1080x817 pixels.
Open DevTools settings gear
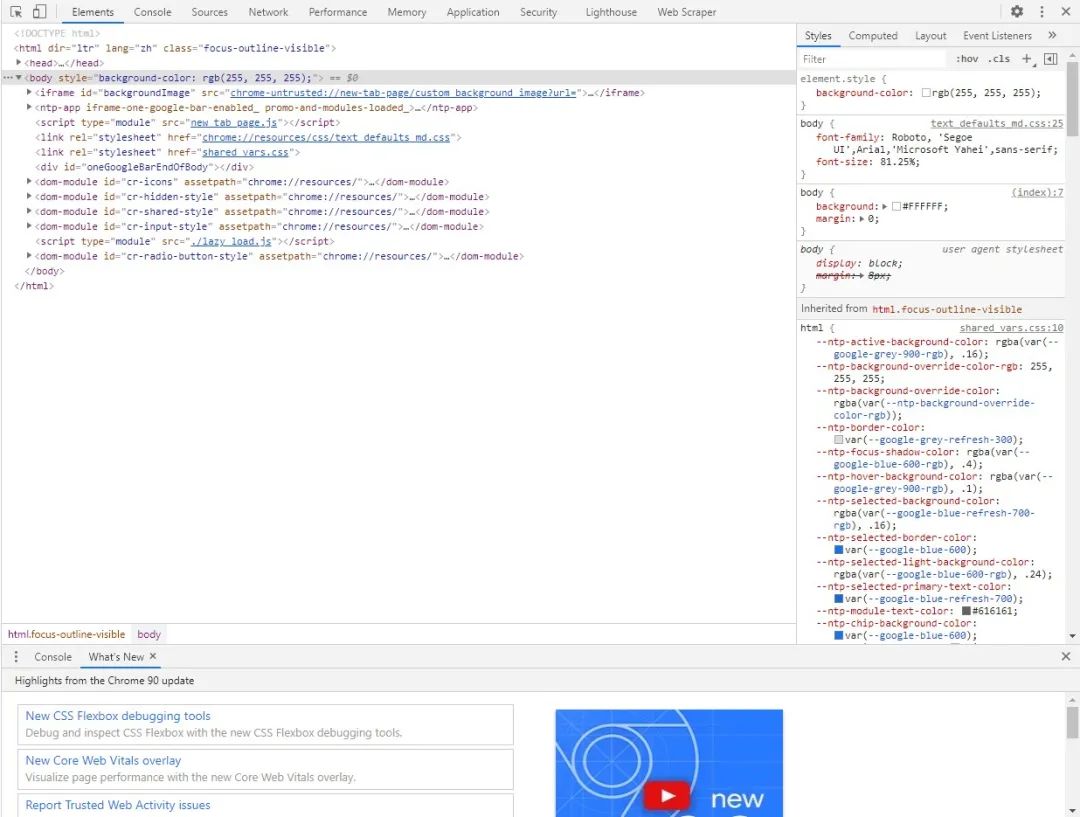(1017, 12)
